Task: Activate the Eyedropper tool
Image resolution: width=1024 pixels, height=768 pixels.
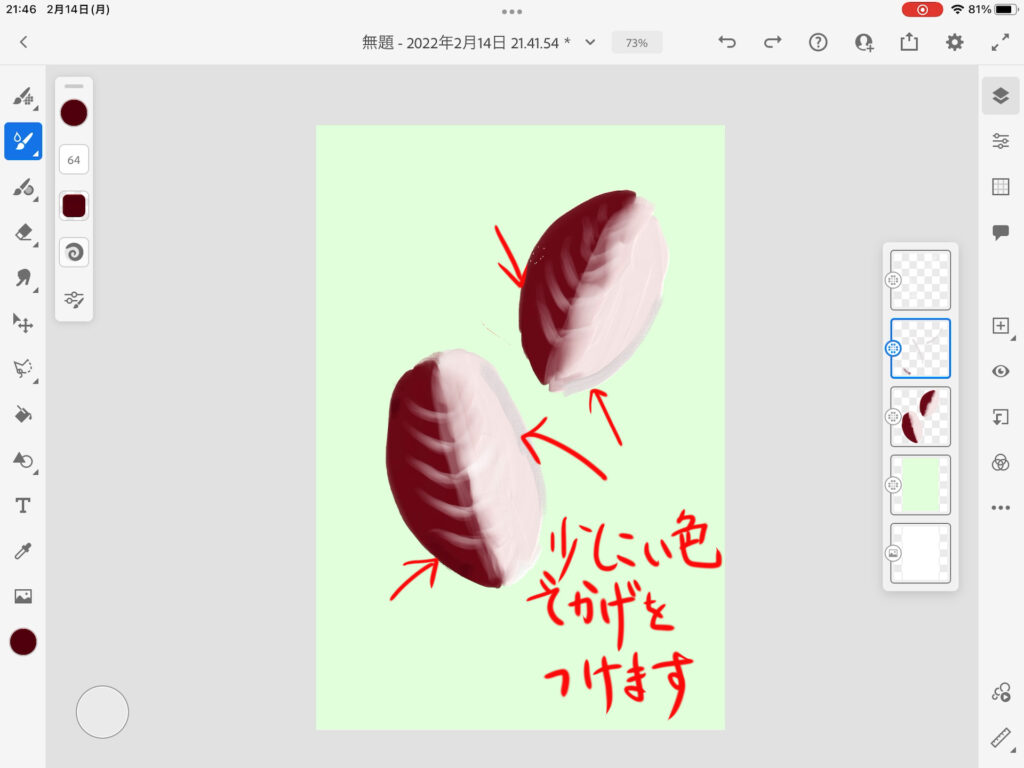Action: [x=22, y=551]
